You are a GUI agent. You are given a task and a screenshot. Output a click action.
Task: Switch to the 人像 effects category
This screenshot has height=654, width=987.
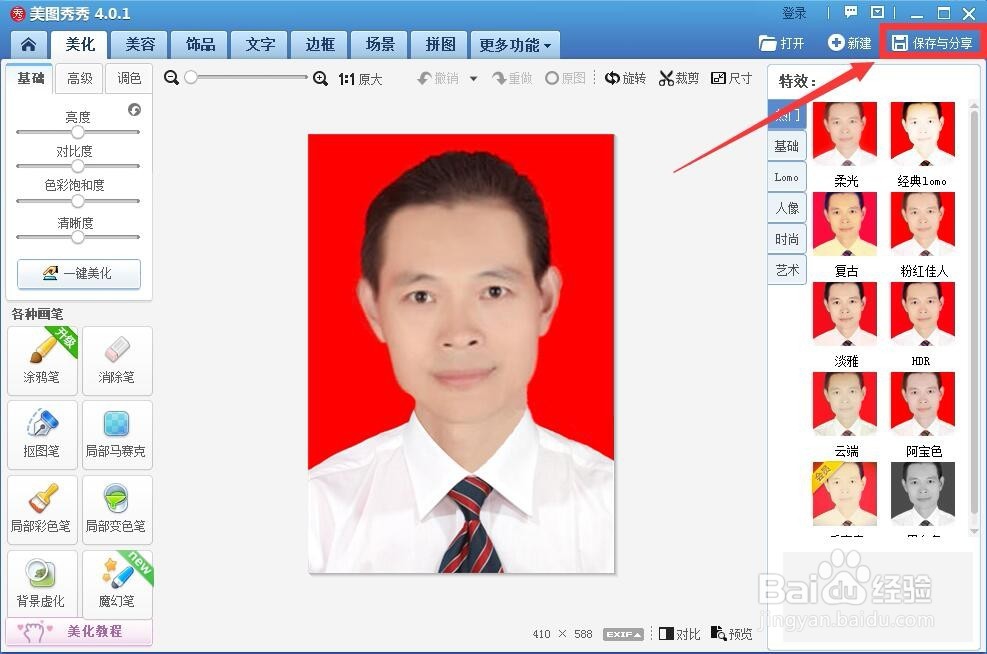786,207
